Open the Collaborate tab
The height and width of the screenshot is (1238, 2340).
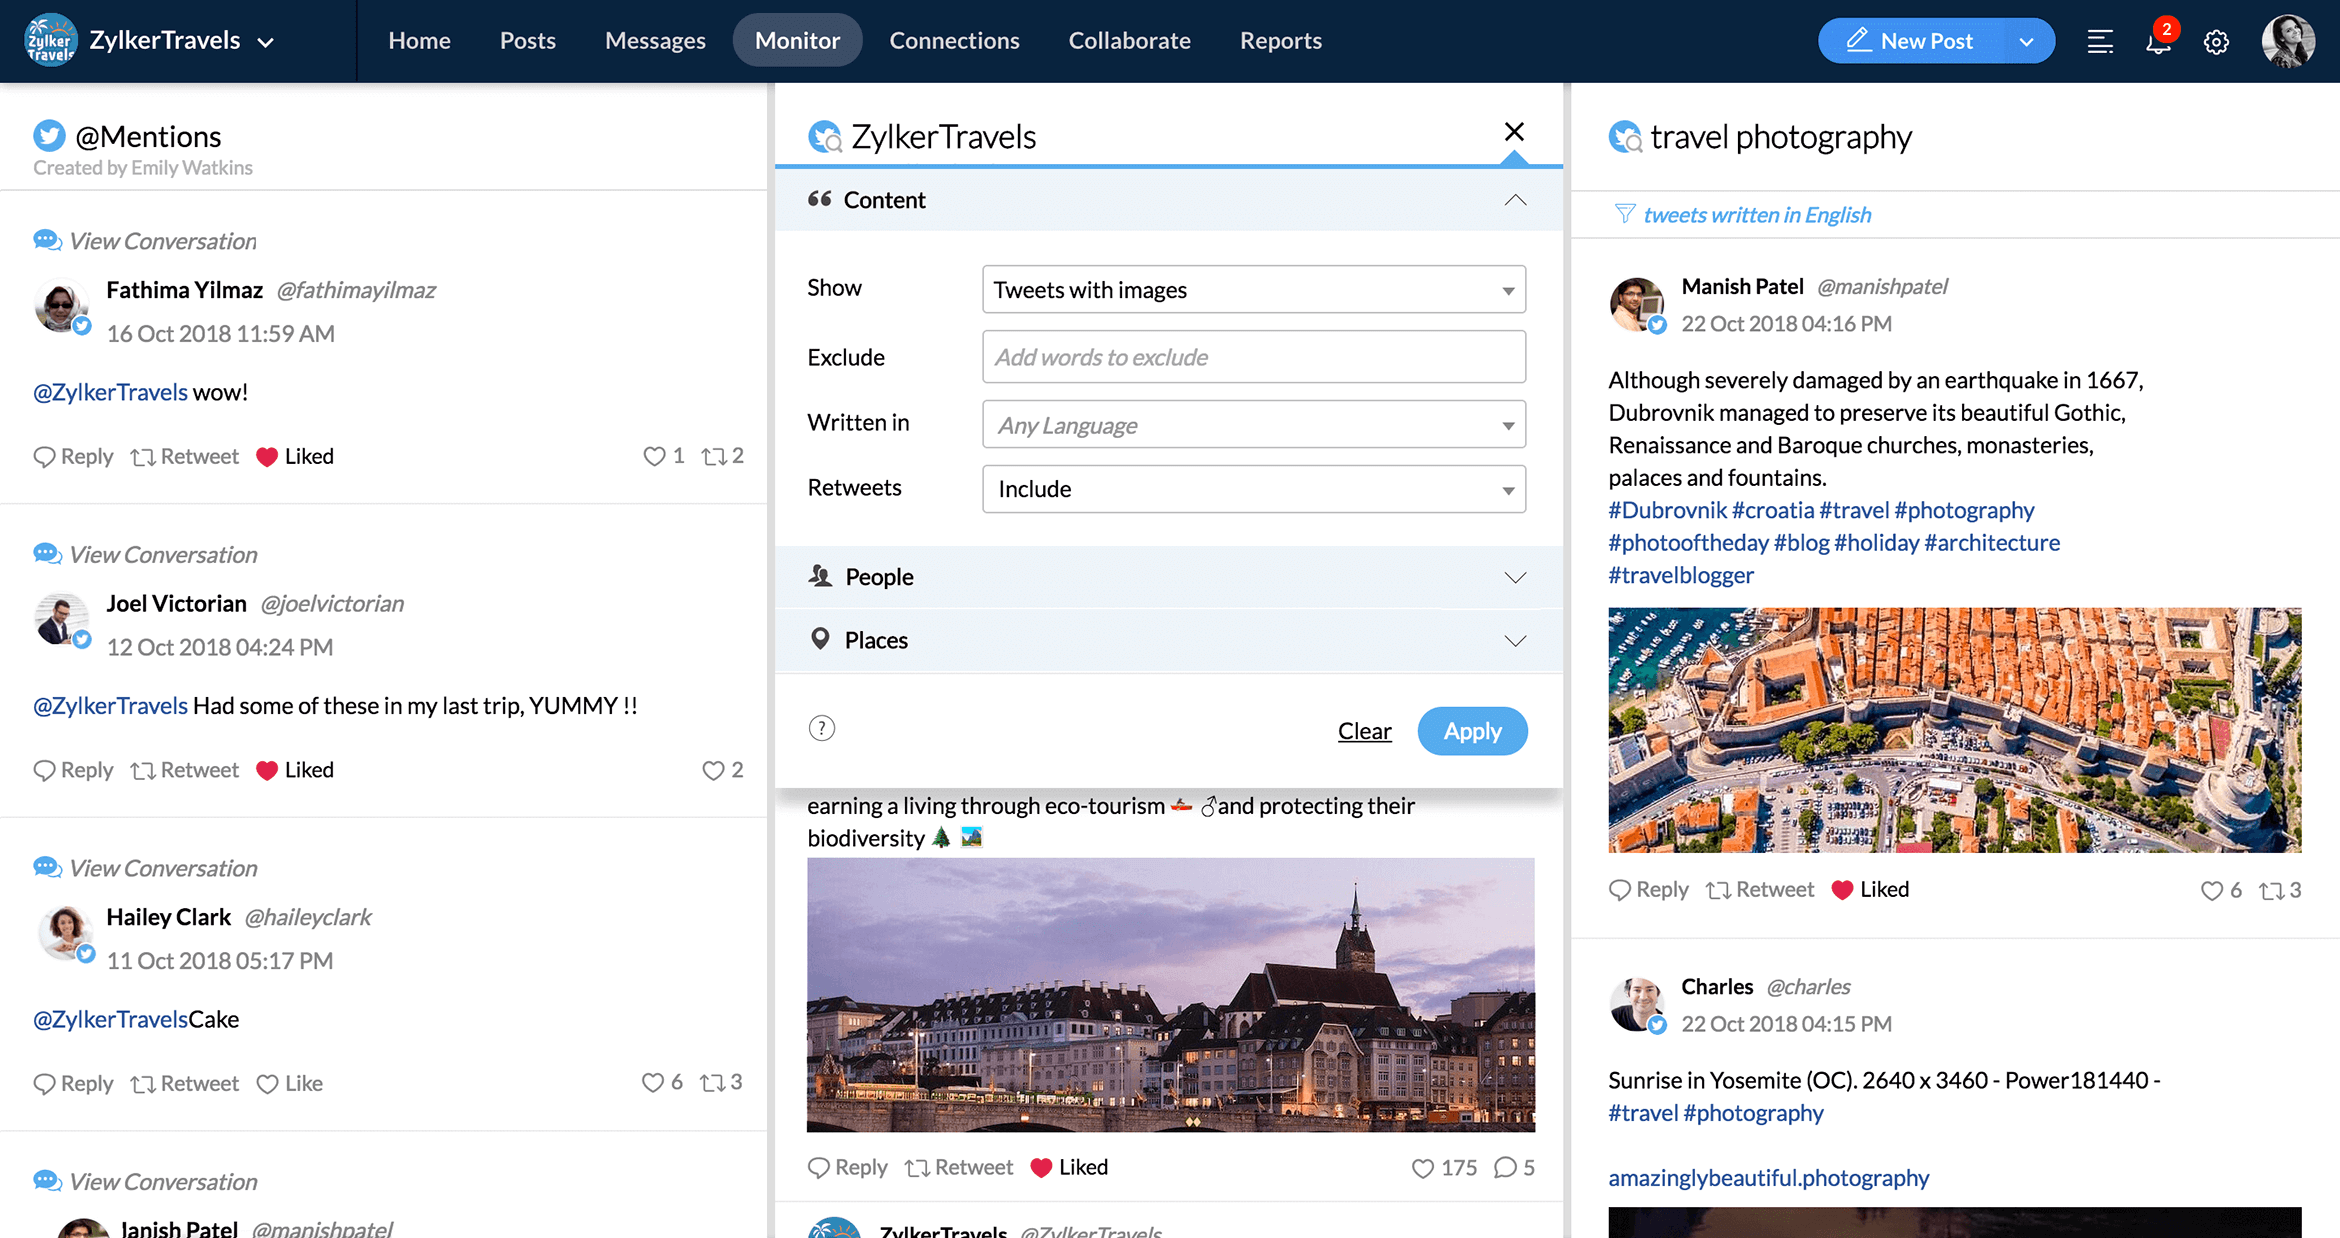pos(1129,40)
